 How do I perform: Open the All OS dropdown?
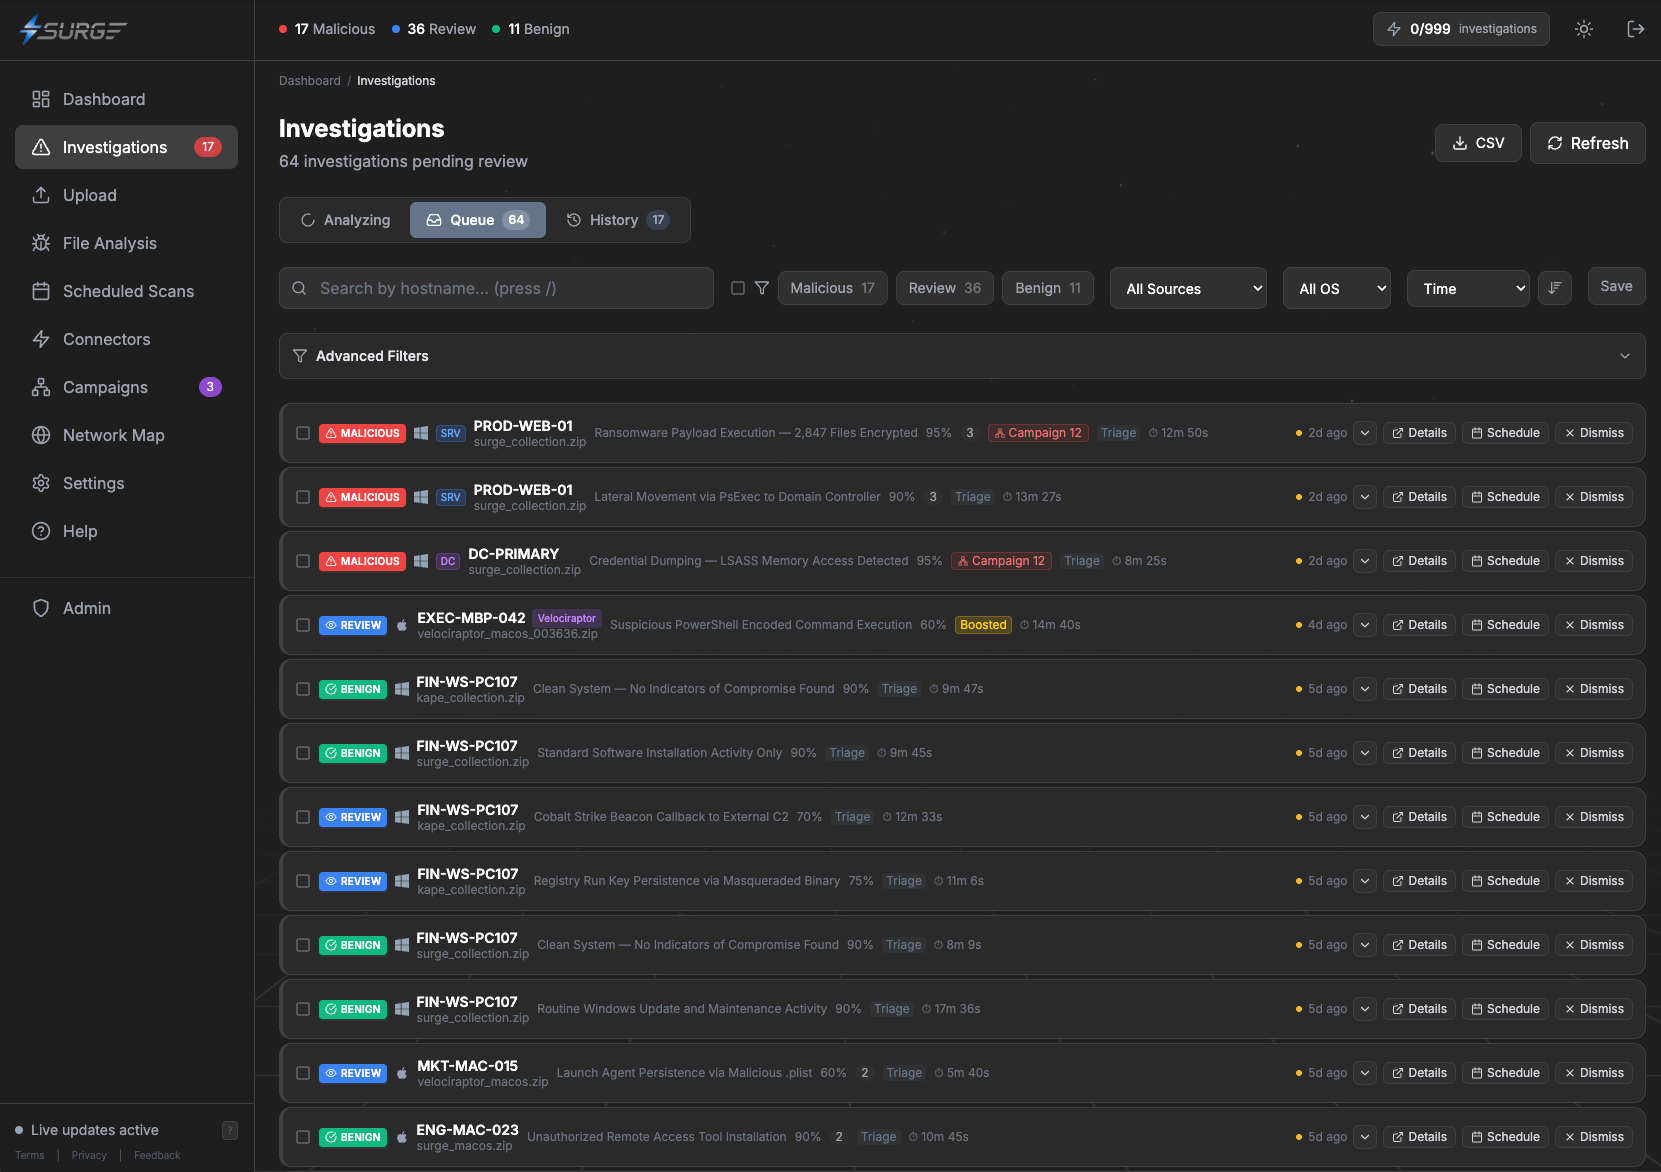[1336, 288]
